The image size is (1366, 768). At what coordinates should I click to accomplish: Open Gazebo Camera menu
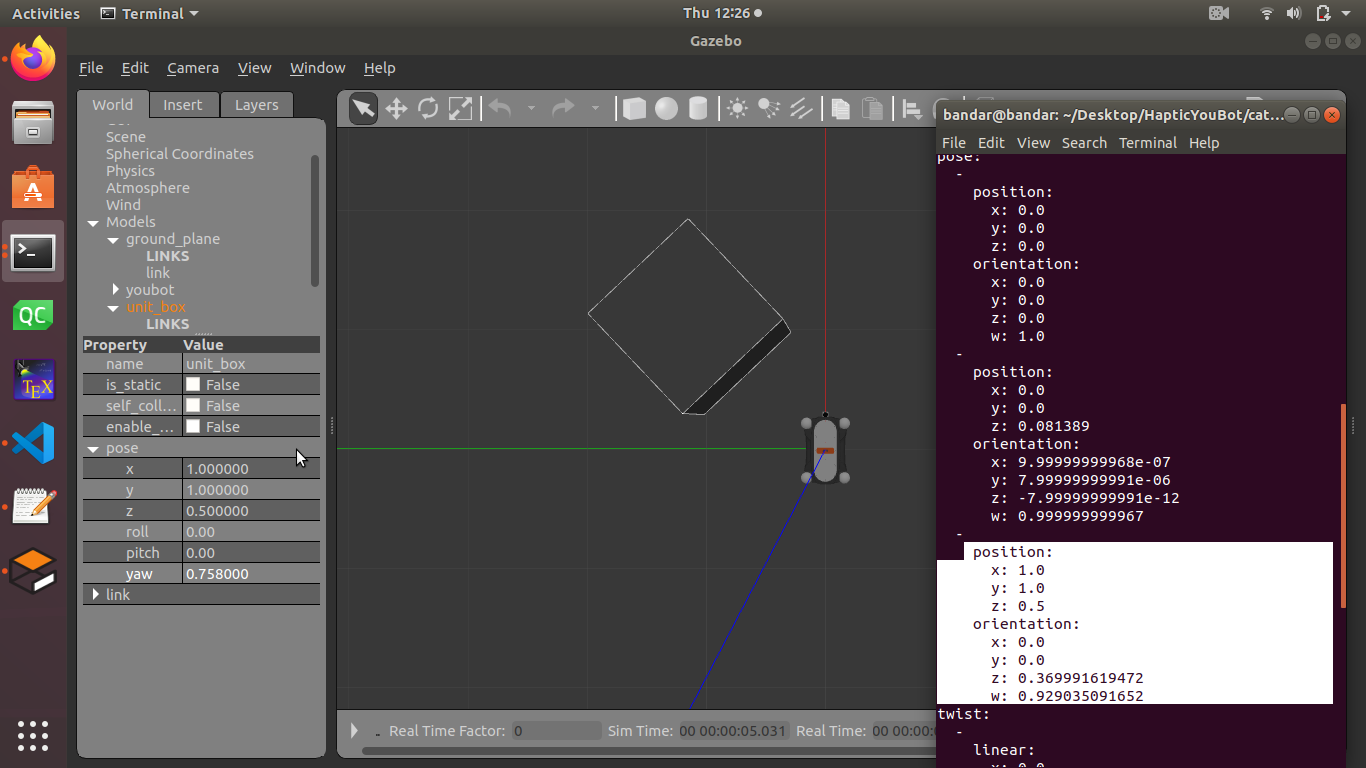tap(193, 68)
